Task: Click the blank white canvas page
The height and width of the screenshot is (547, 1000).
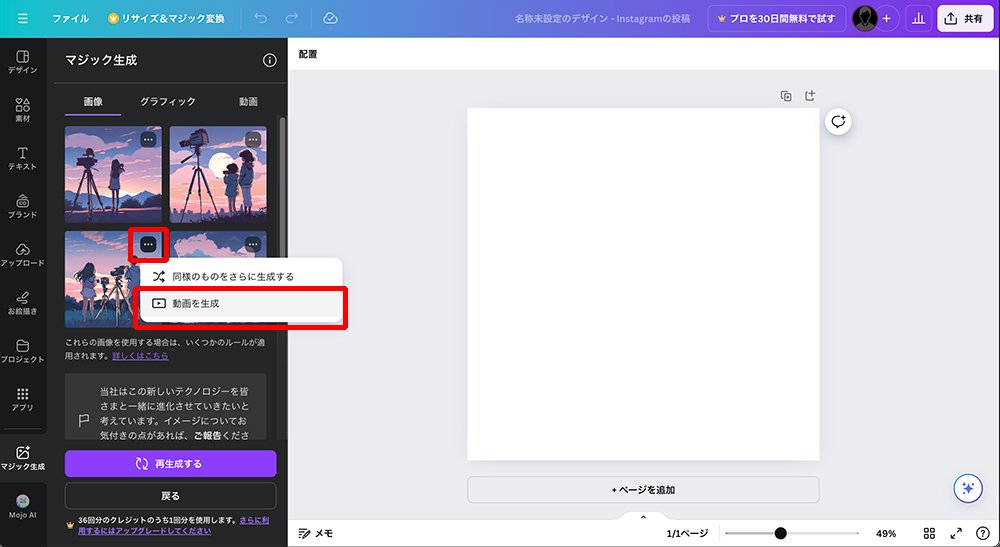Action: (643, 284)
